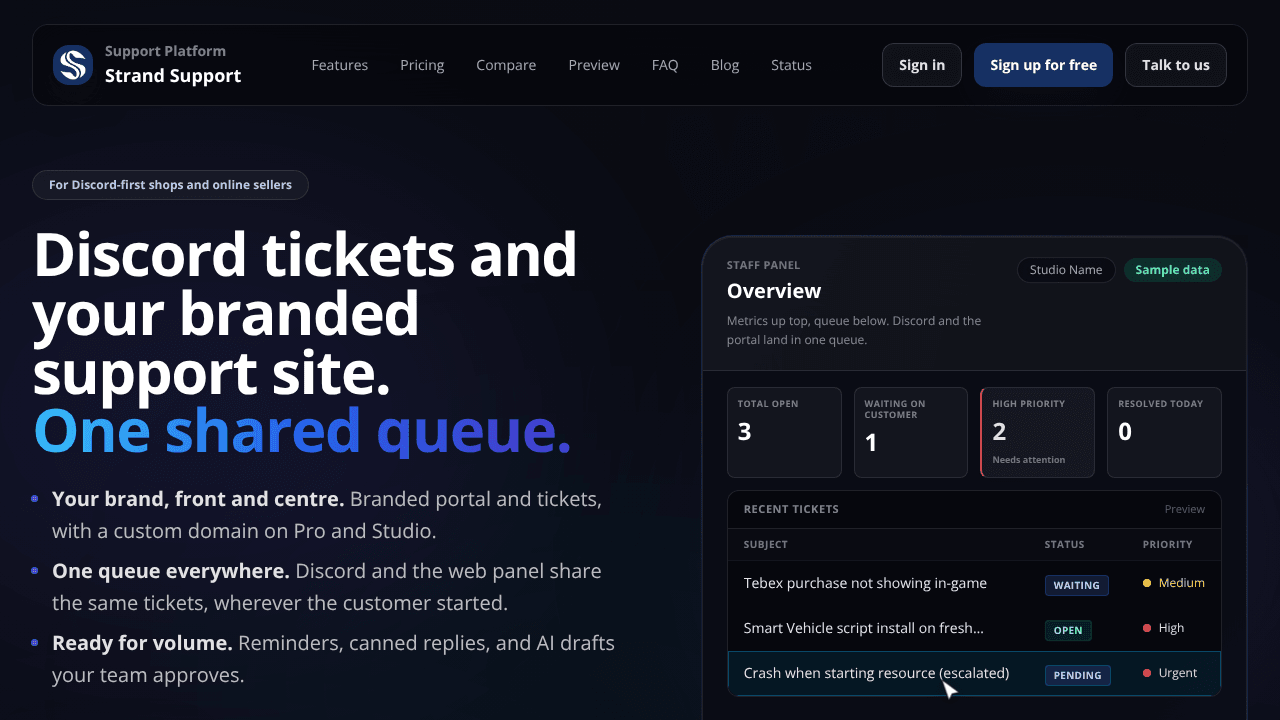1280x720 pixels.
Task: Click the Subject column header
Action: [x=766, y=545]
